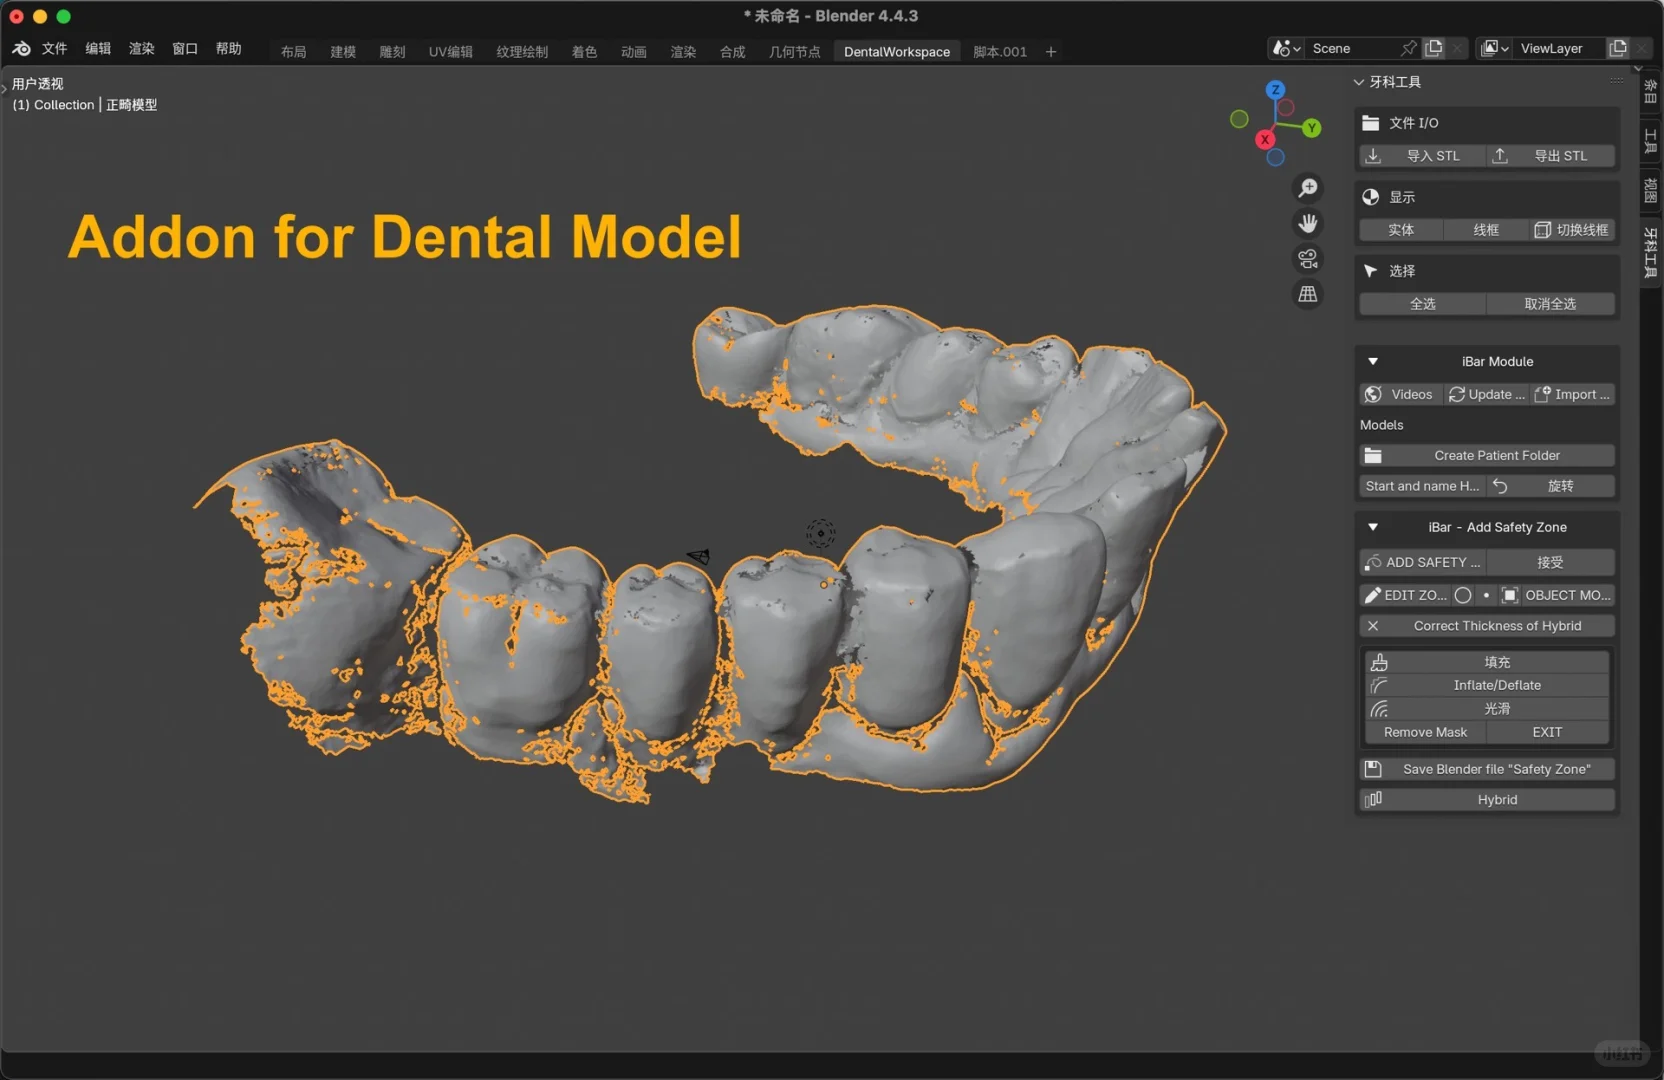Toggle 切换线框 cube icon button
The height and width of the screenshot is (1080, 1664).
(1572, 230)
